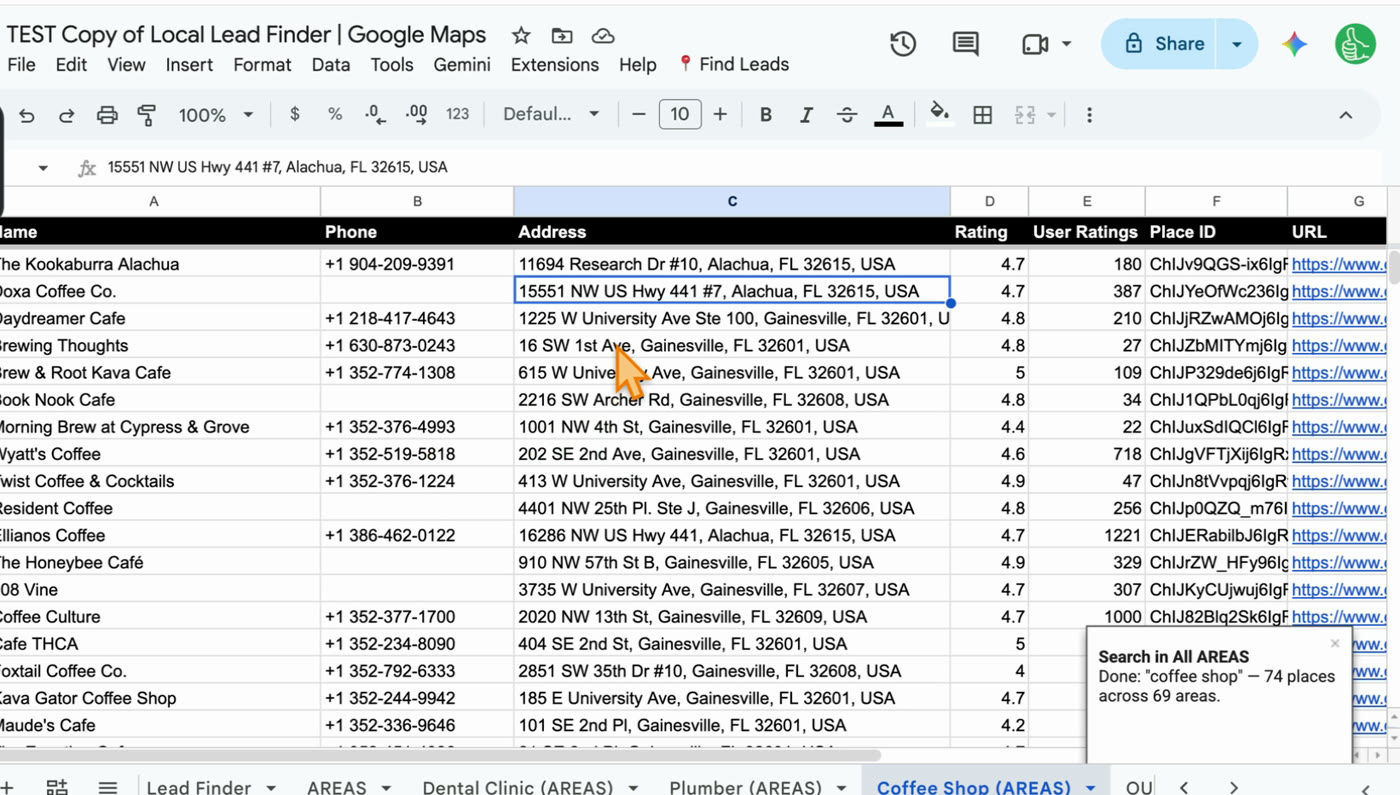The width and height of the screenshot is (1400, 795).
Task: Increase the font size
Action: [x=720, y=114]
